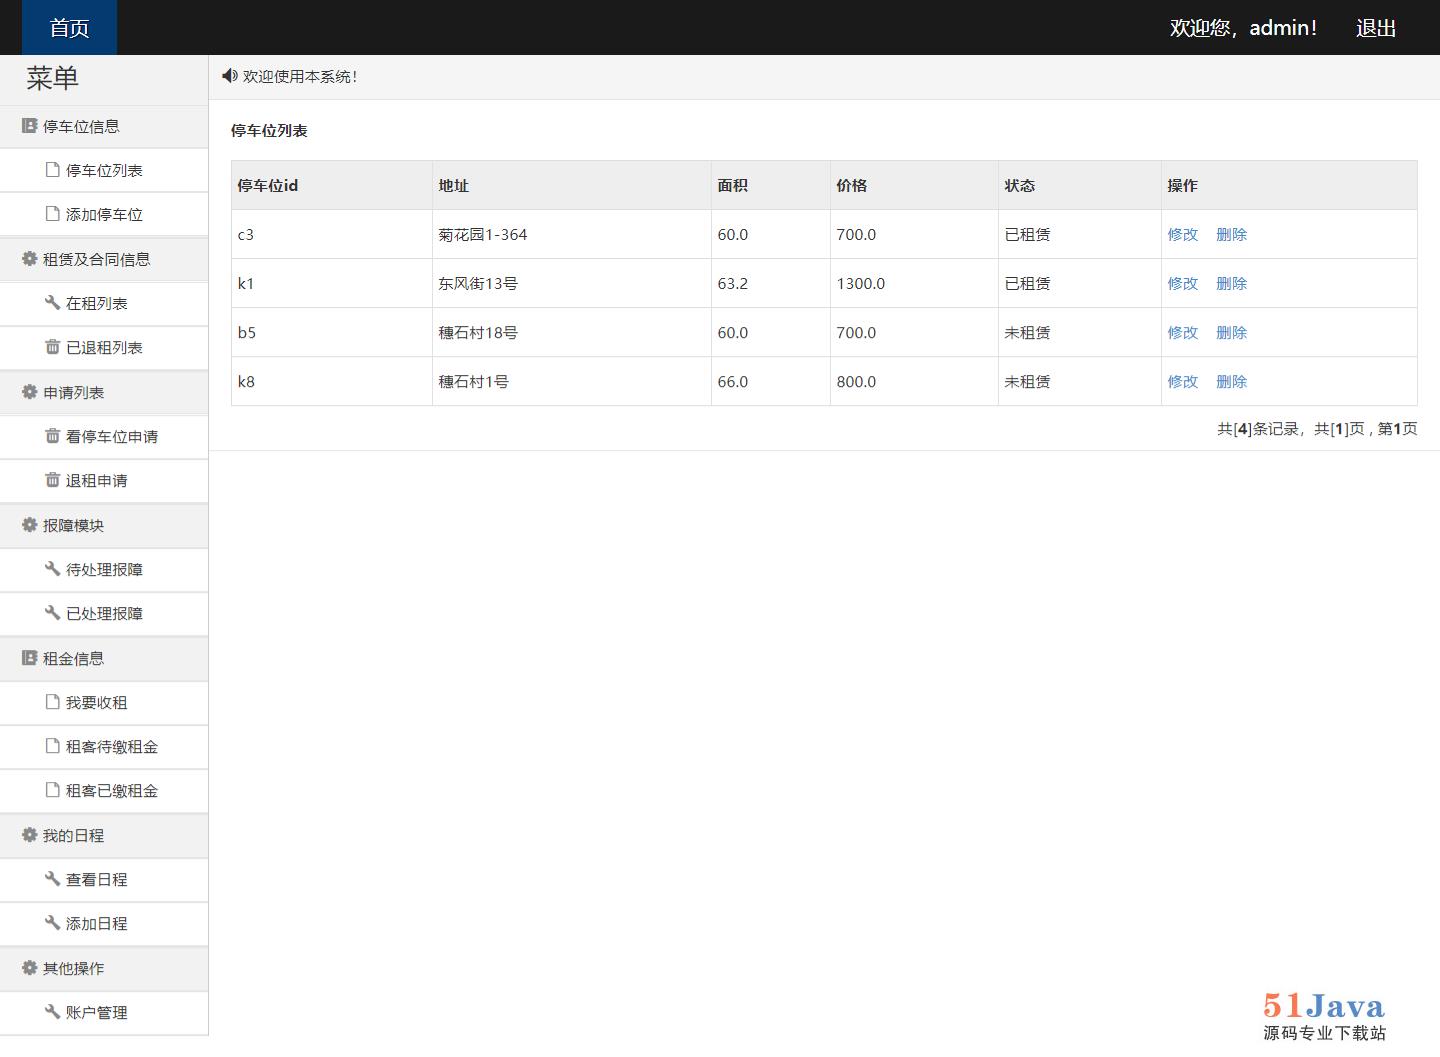Screen dimensions: 1440x1057
Task: Expand the 报障模块 section header
Action: click(73, 525)
